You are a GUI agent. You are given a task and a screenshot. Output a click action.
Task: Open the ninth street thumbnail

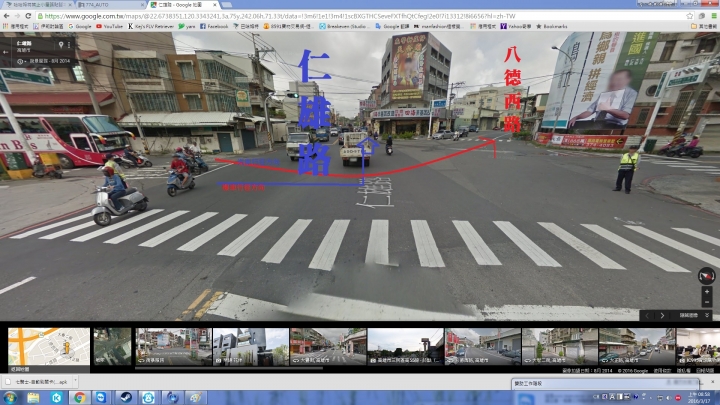(636, 346)
